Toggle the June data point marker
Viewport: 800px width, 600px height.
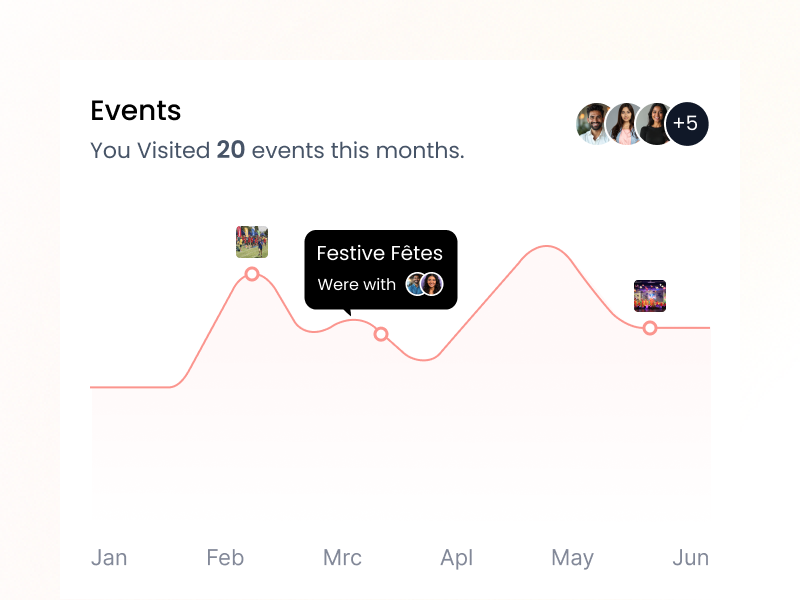coord(649,327)
